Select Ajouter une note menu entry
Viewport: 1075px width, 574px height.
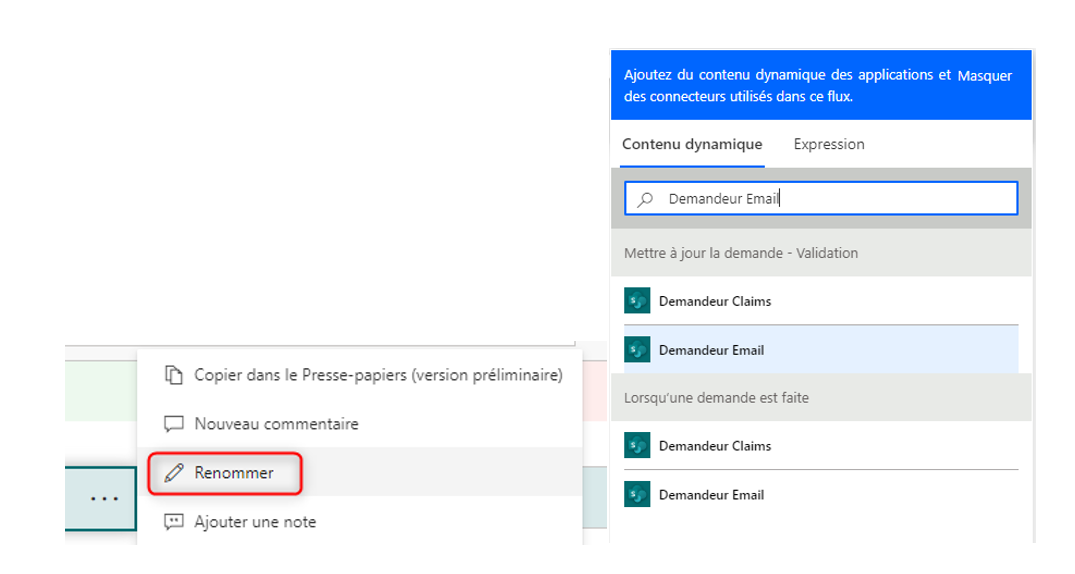360,522
